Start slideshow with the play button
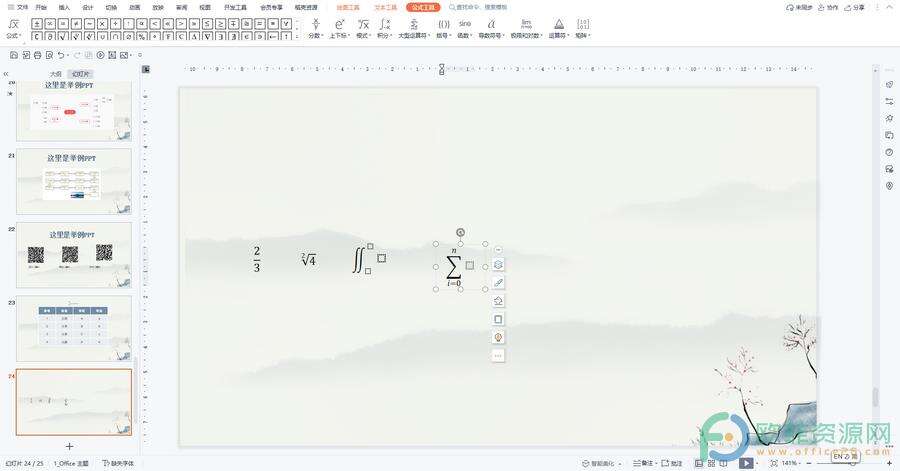 pos(746,463)
